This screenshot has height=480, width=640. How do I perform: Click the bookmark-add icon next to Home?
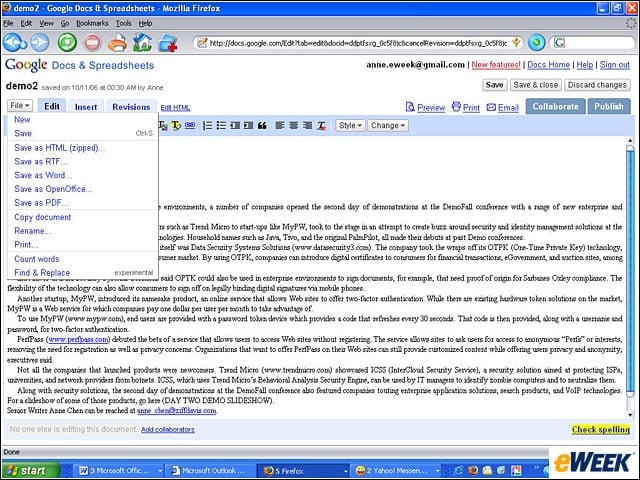point(167,42)
